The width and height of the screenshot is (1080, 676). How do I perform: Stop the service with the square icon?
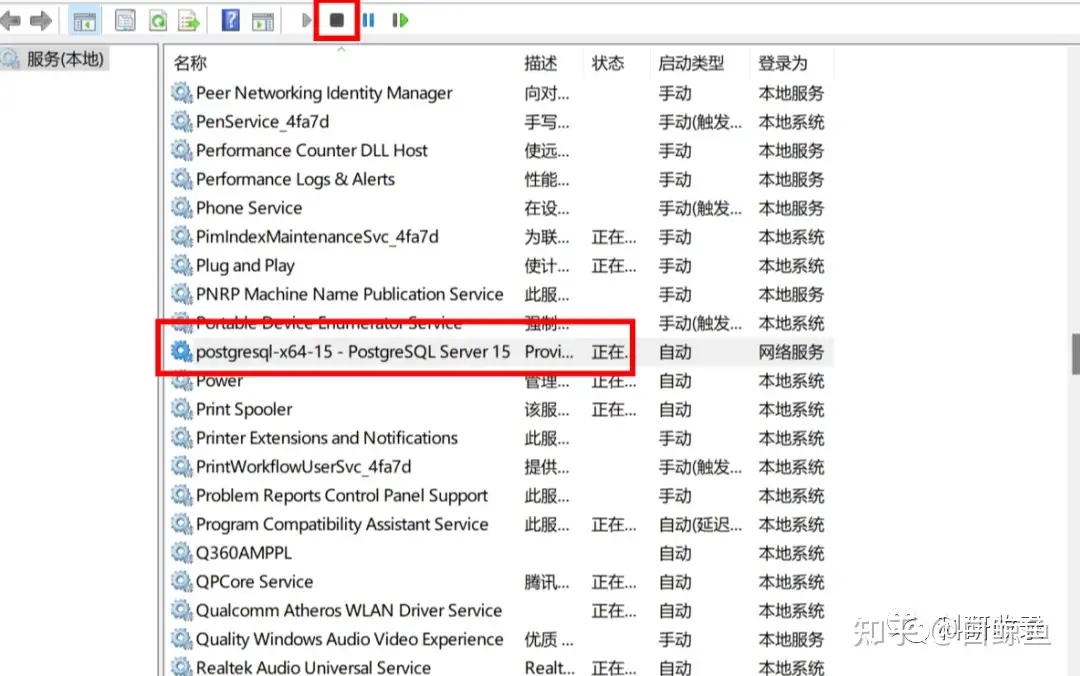pyautogui.click(x=337, y=21)
